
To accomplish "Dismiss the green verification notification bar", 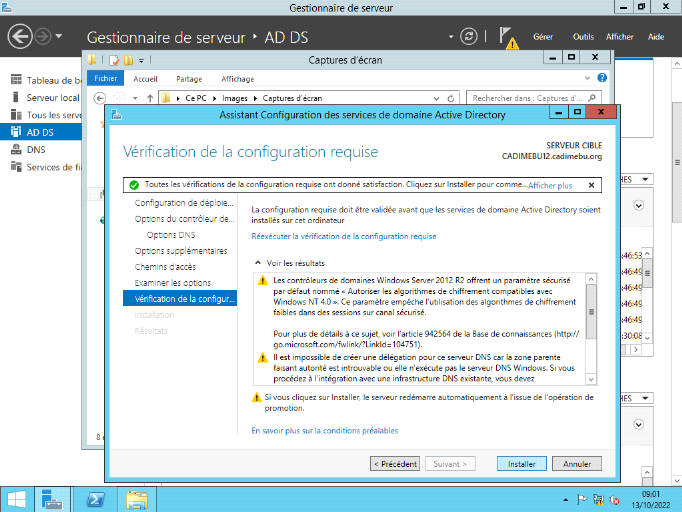I will click(592, 185).
